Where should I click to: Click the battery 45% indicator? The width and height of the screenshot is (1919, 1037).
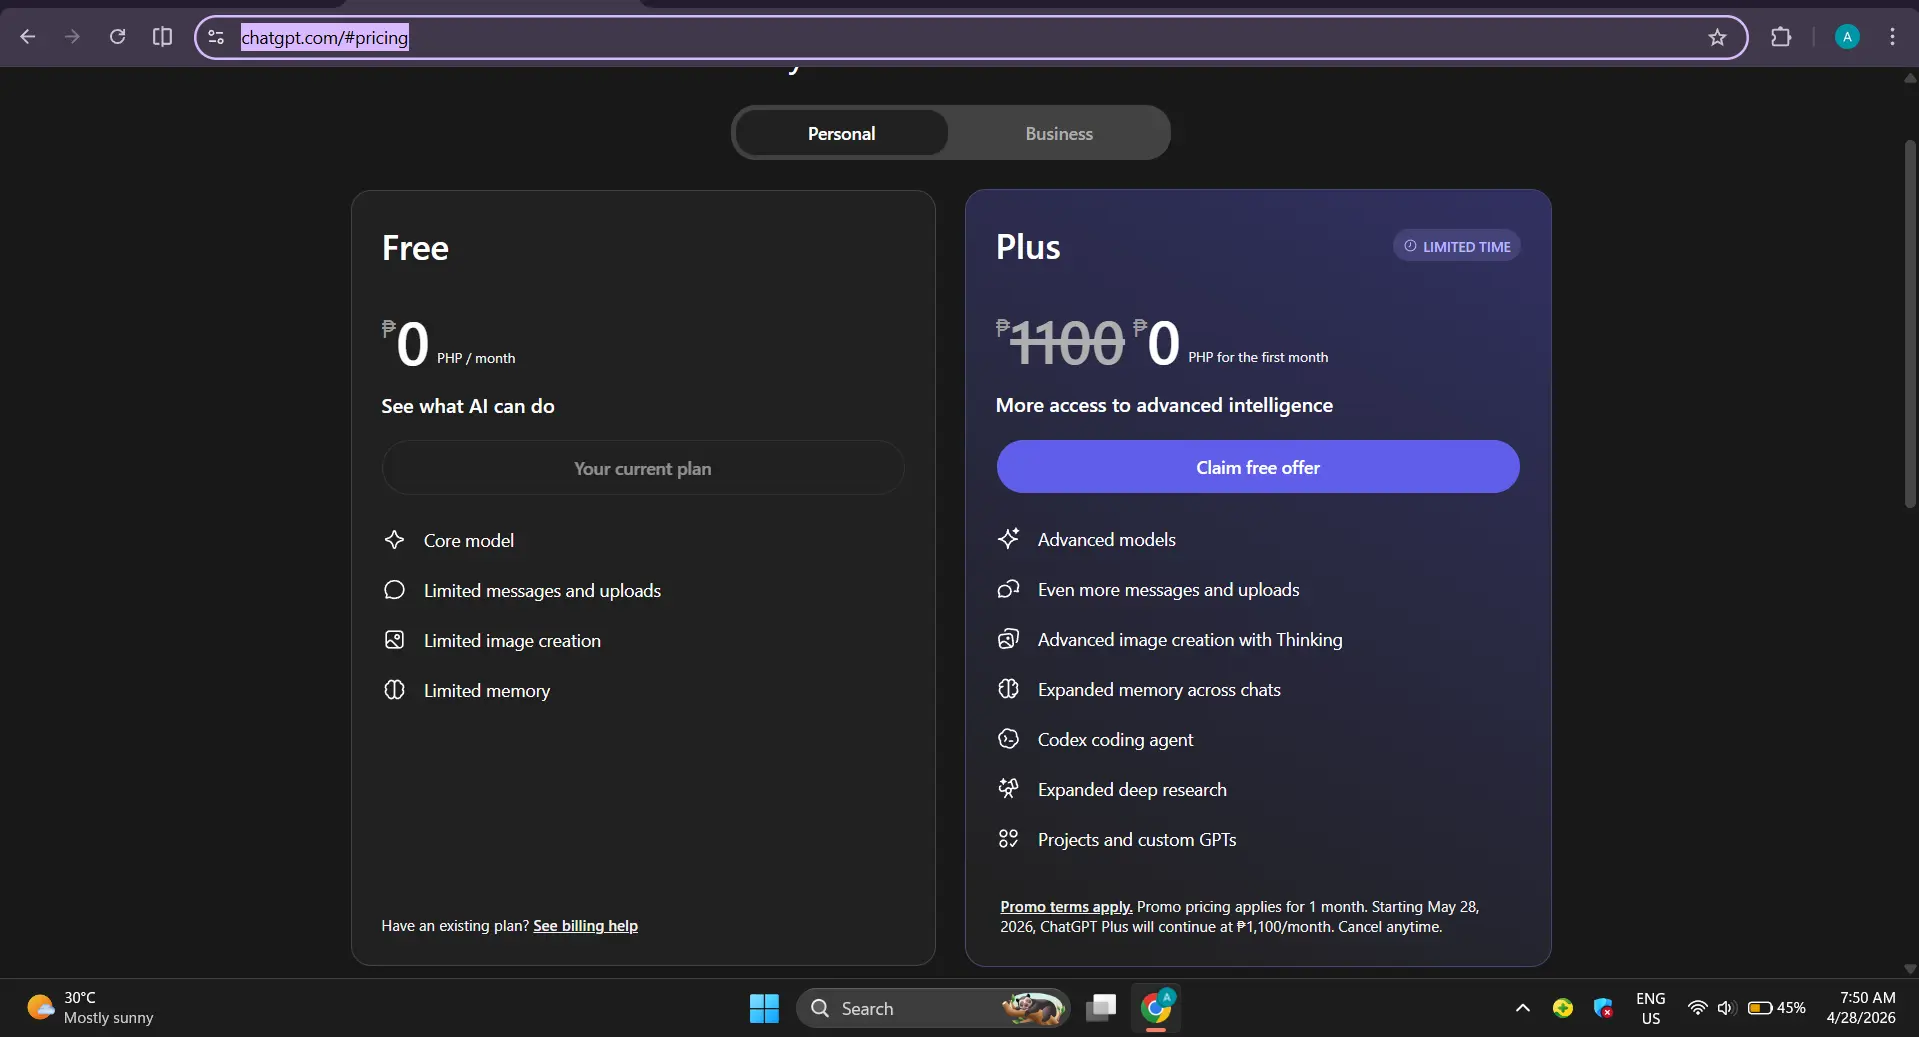click(x=1777, y=1008)
